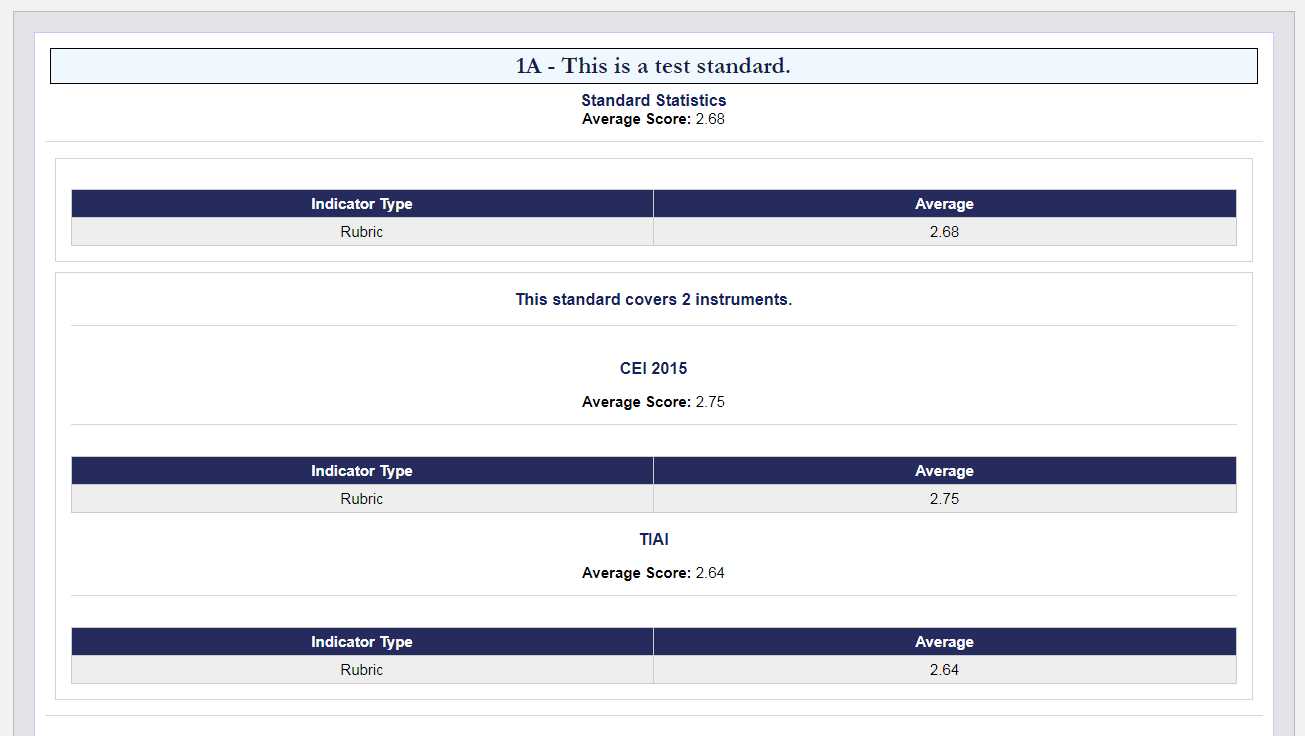Click 'Average' header in the TIAI table
Viewport: 1305px width, 736px height.
pos(944,642)
